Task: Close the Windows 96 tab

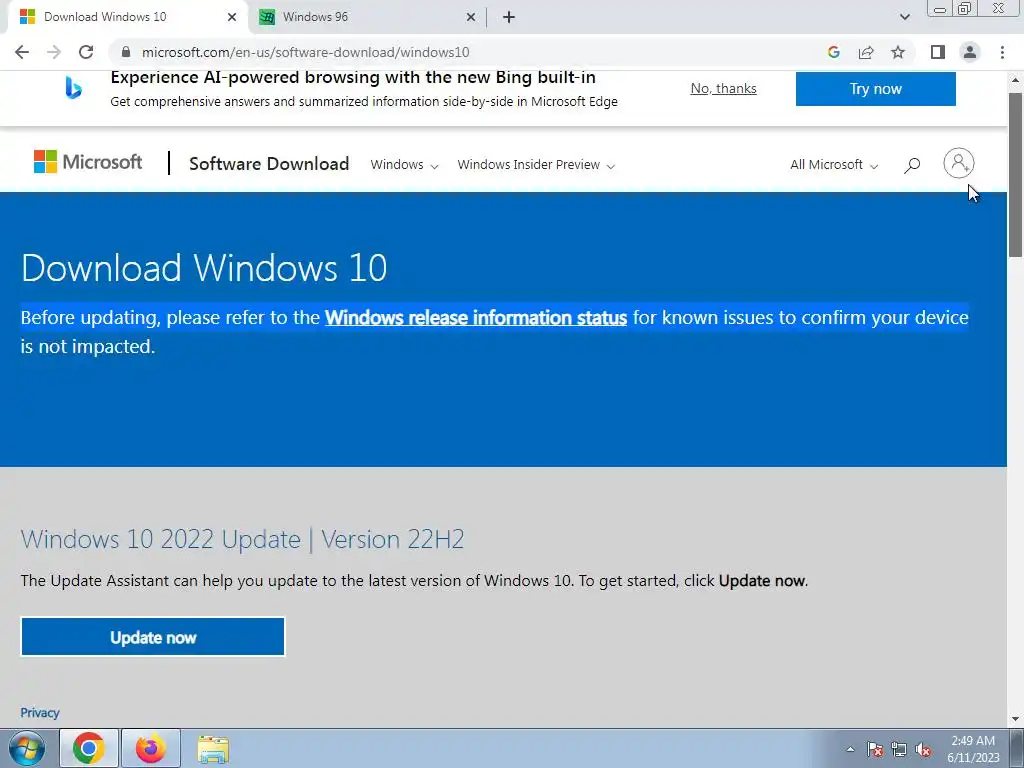Action: [x=471, y=17]
